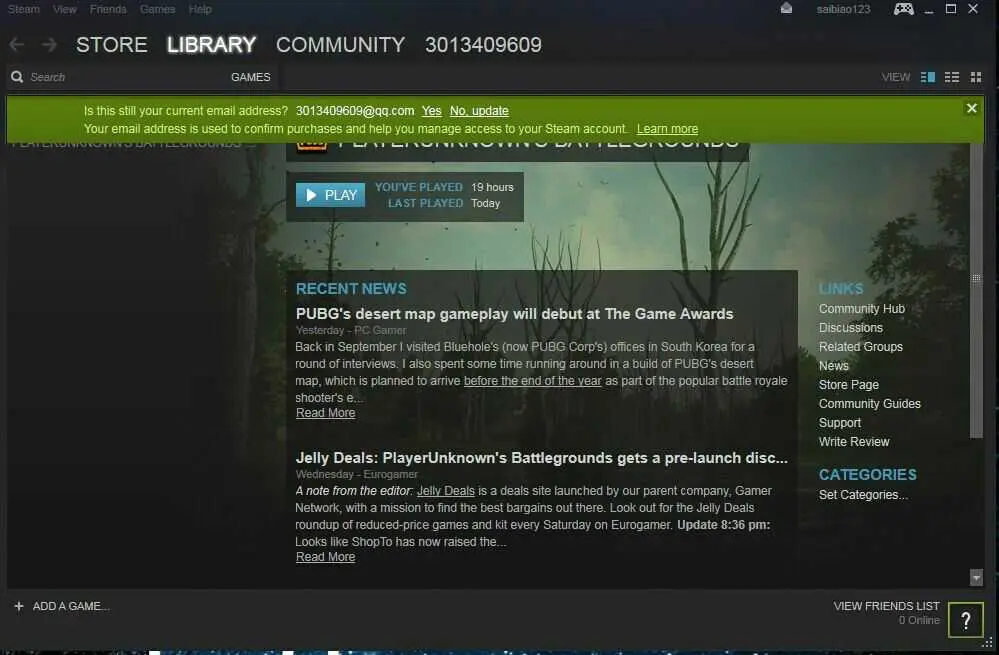
Task: Open Big Picture mode controller icon
Action: click(x=903, y=9)
